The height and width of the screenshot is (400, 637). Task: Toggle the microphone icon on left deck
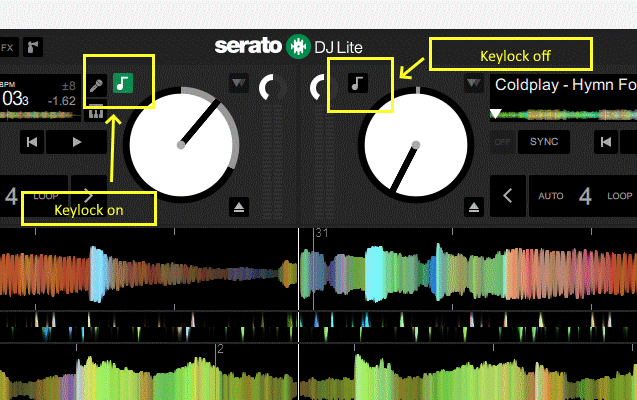tap(97, 85)
